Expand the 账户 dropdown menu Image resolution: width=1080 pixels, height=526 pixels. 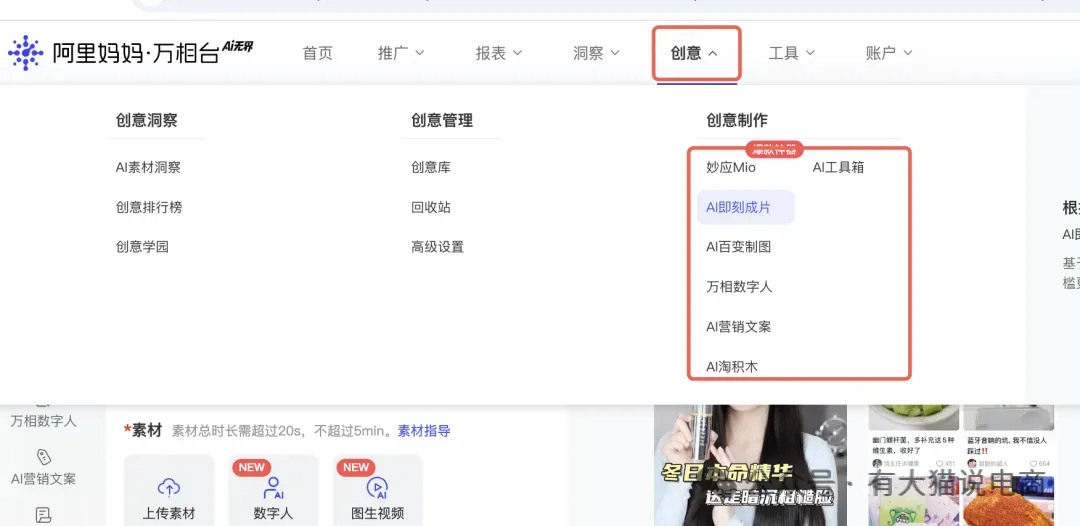(x=889, y=53)
